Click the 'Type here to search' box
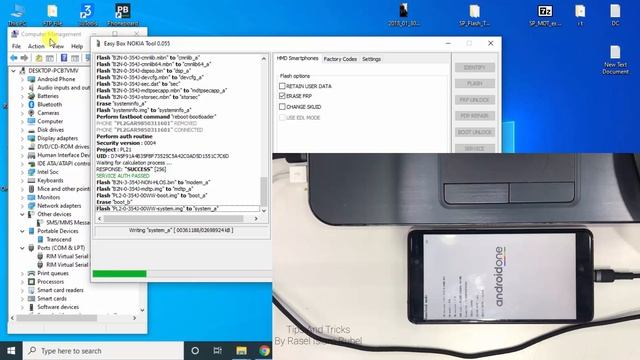Viewport: 640px width, 360px height. [x=103, y=351]
